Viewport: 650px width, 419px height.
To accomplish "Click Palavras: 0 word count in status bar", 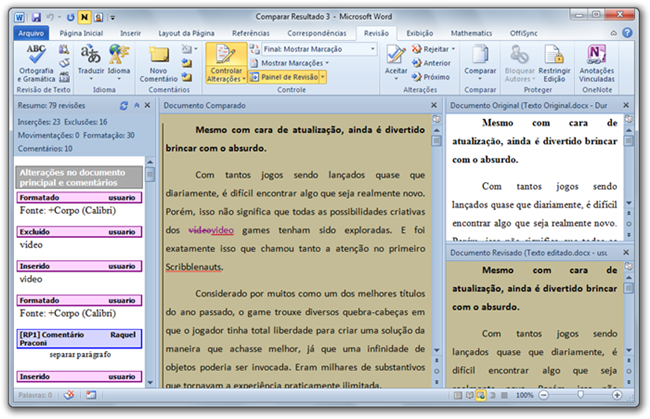I will coord(35,395).
